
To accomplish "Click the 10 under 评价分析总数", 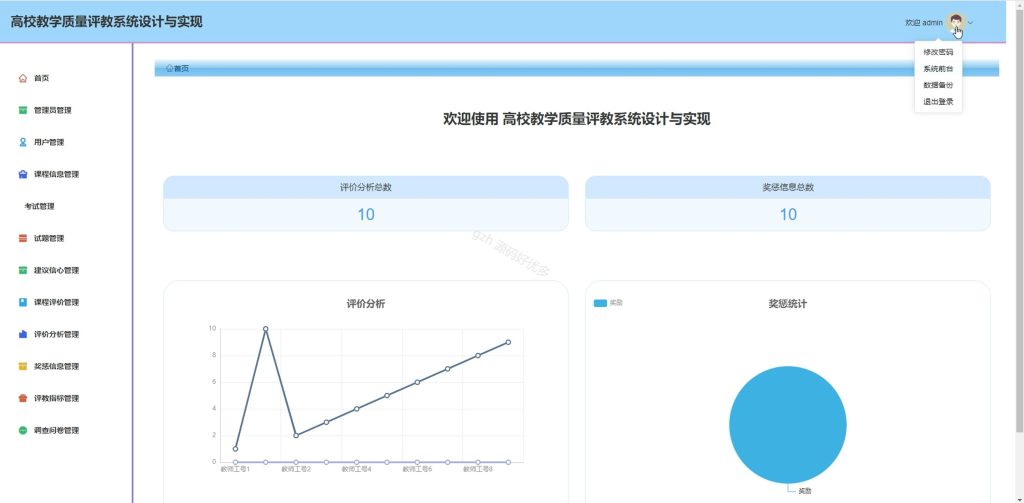I will [366, 214].
